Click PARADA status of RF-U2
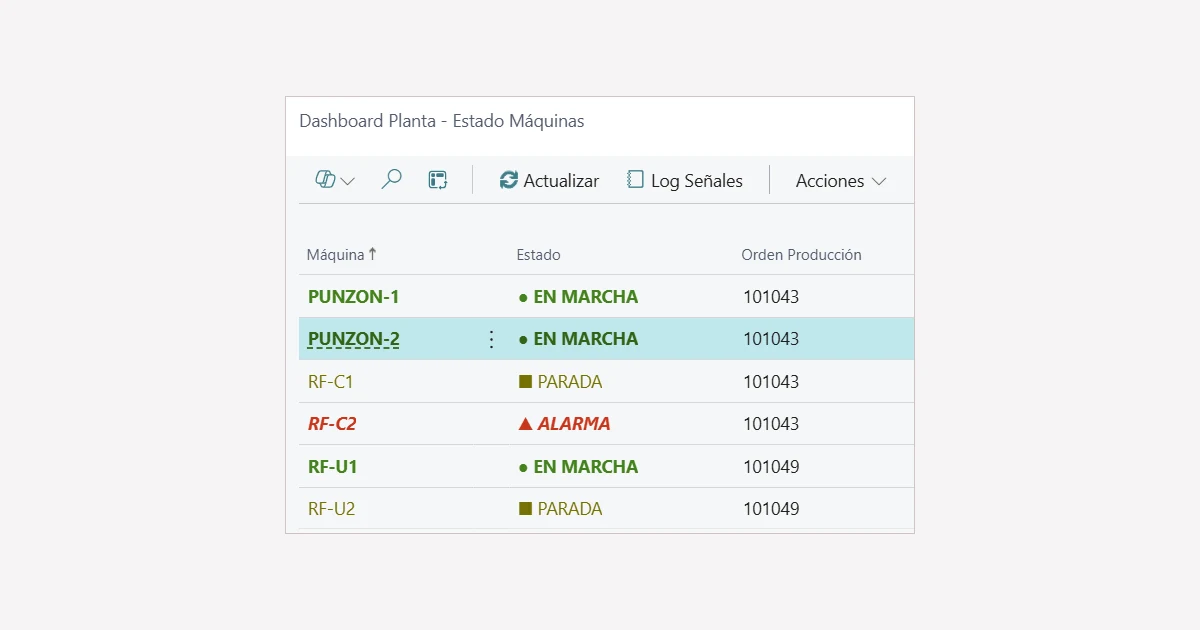This screenshot has height=630, width=1200. 561,509
